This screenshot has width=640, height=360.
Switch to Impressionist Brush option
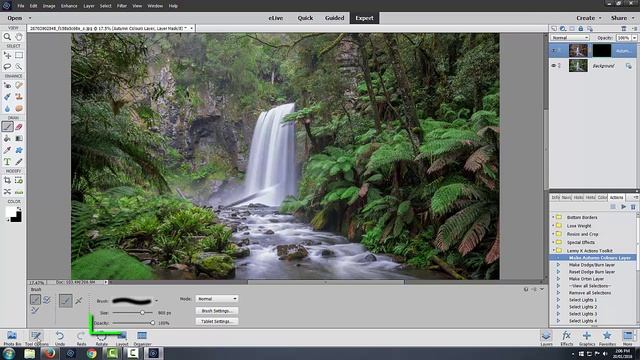[47, 300]
